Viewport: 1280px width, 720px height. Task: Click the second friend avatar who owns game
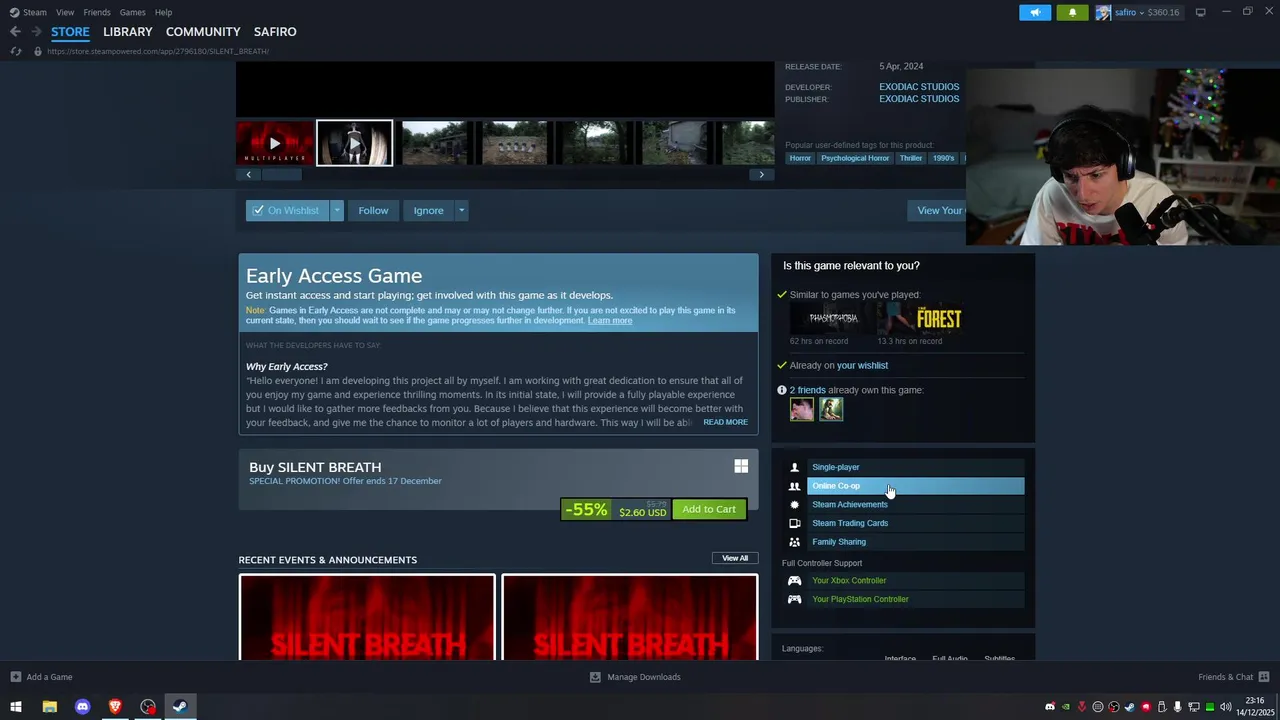point(831,409)
